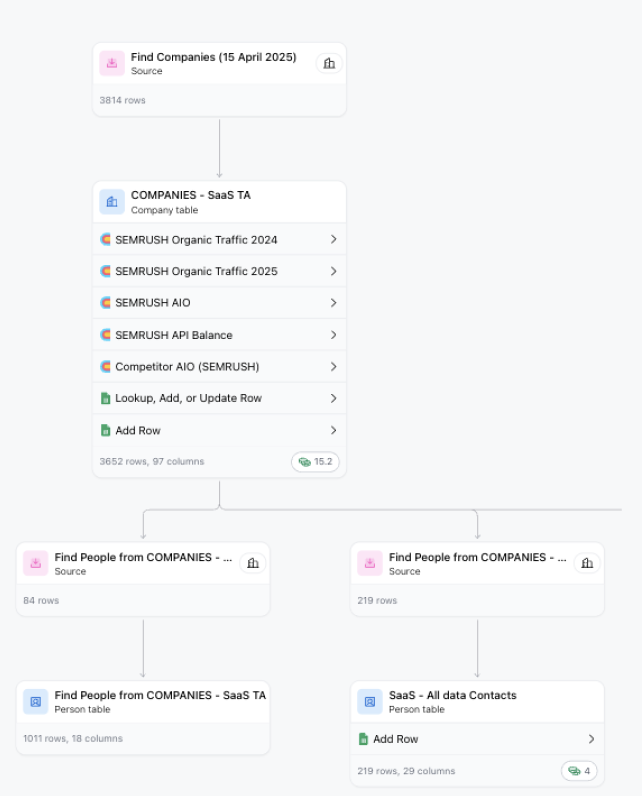Screen dimensions: 642x796
Task: Expand the SEMRUSH API Balance chevron
Action: pos(333,335)
